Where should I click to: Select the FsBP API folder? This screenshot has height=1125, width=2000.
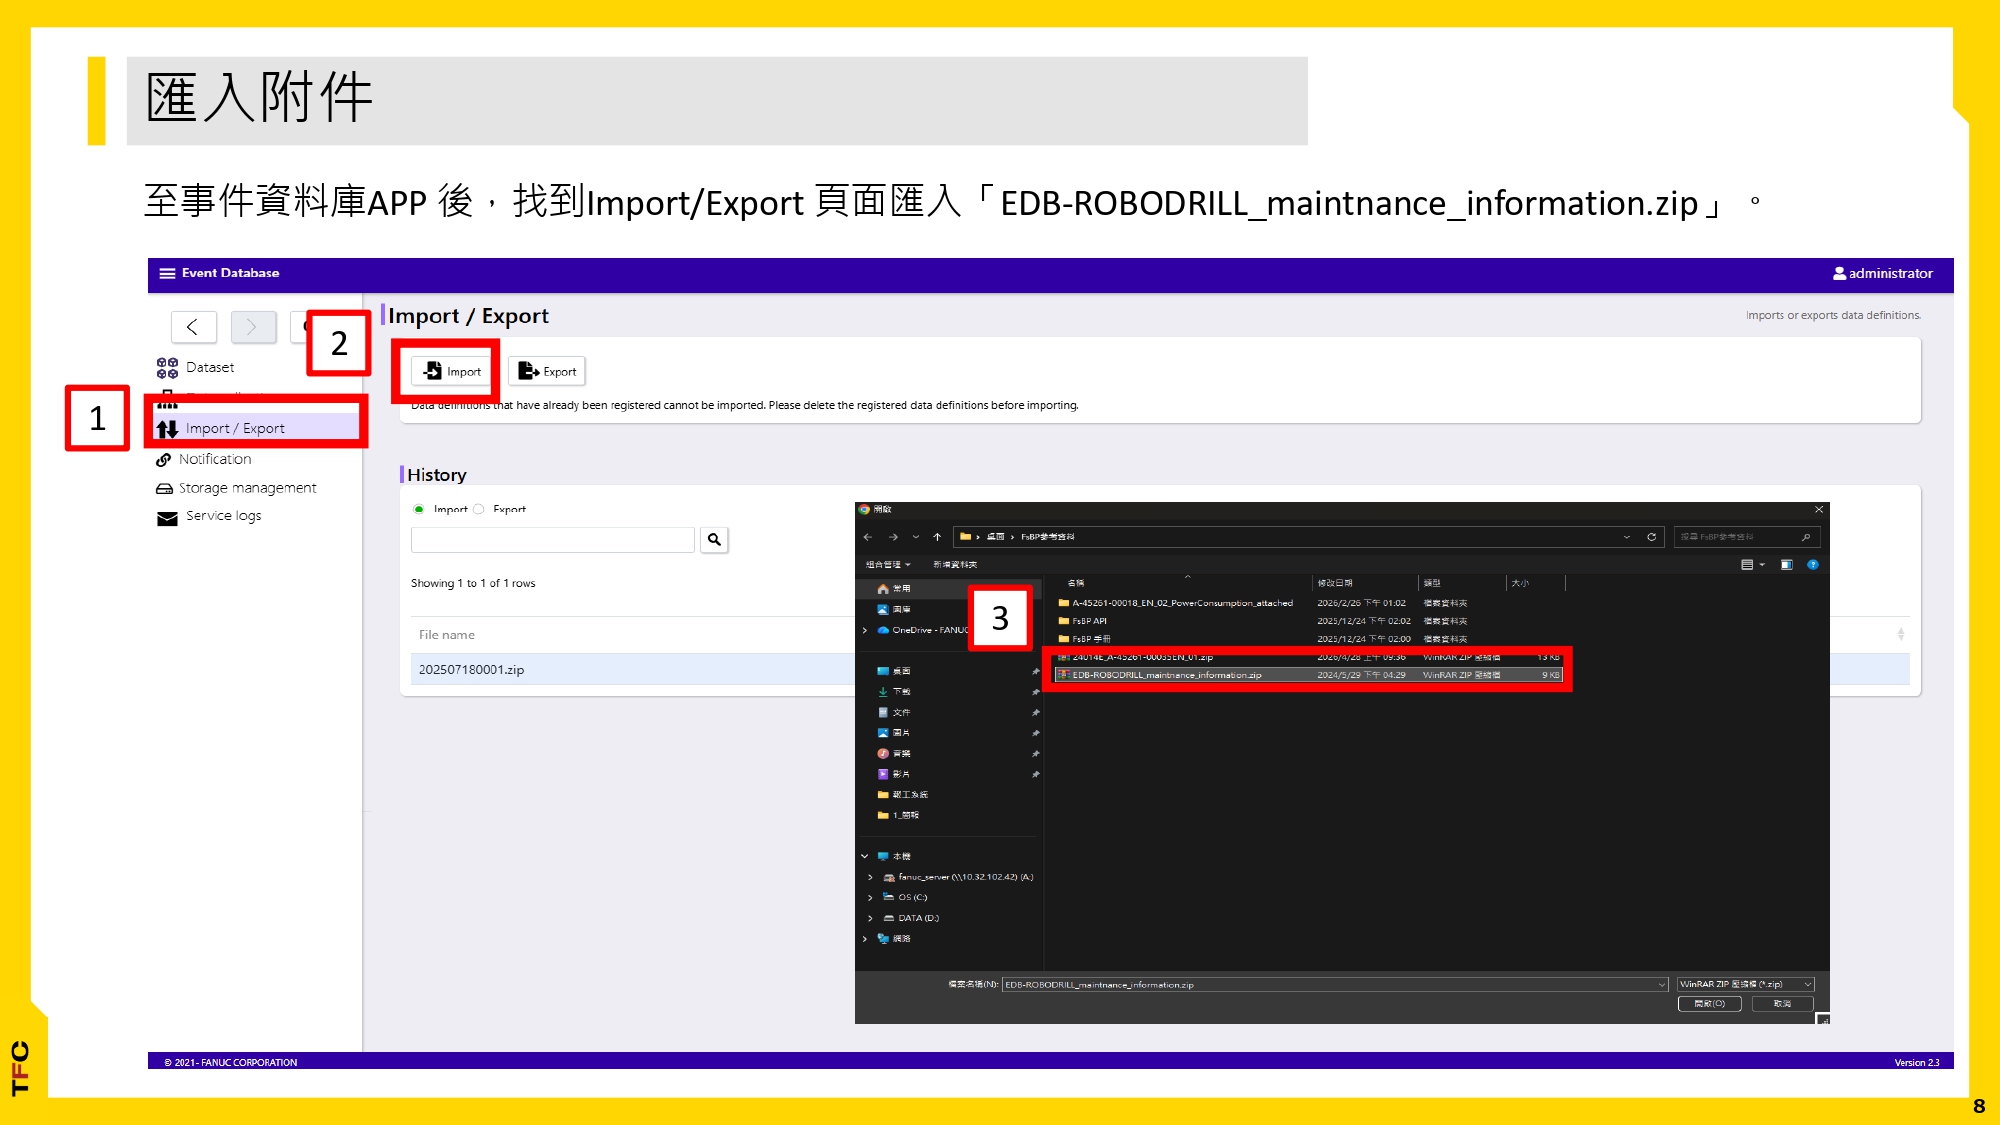[x=1083, y=621]
